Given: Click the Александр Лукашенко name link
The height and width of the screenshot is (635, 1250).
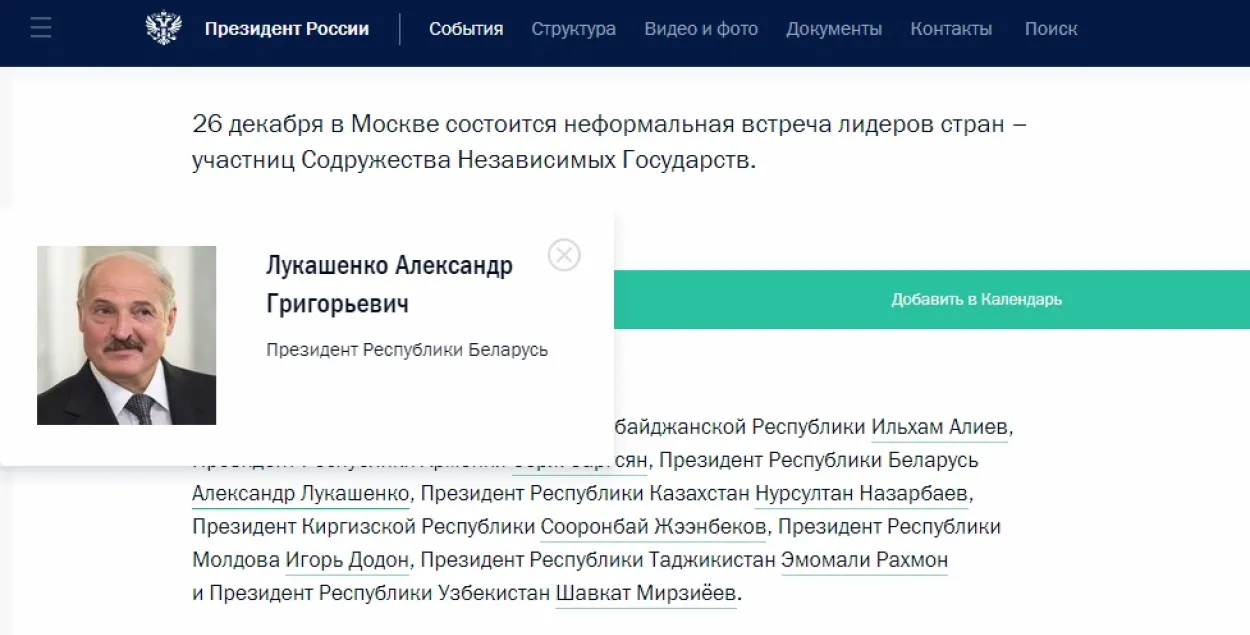Looking at the screenshot, I should 300,494.
